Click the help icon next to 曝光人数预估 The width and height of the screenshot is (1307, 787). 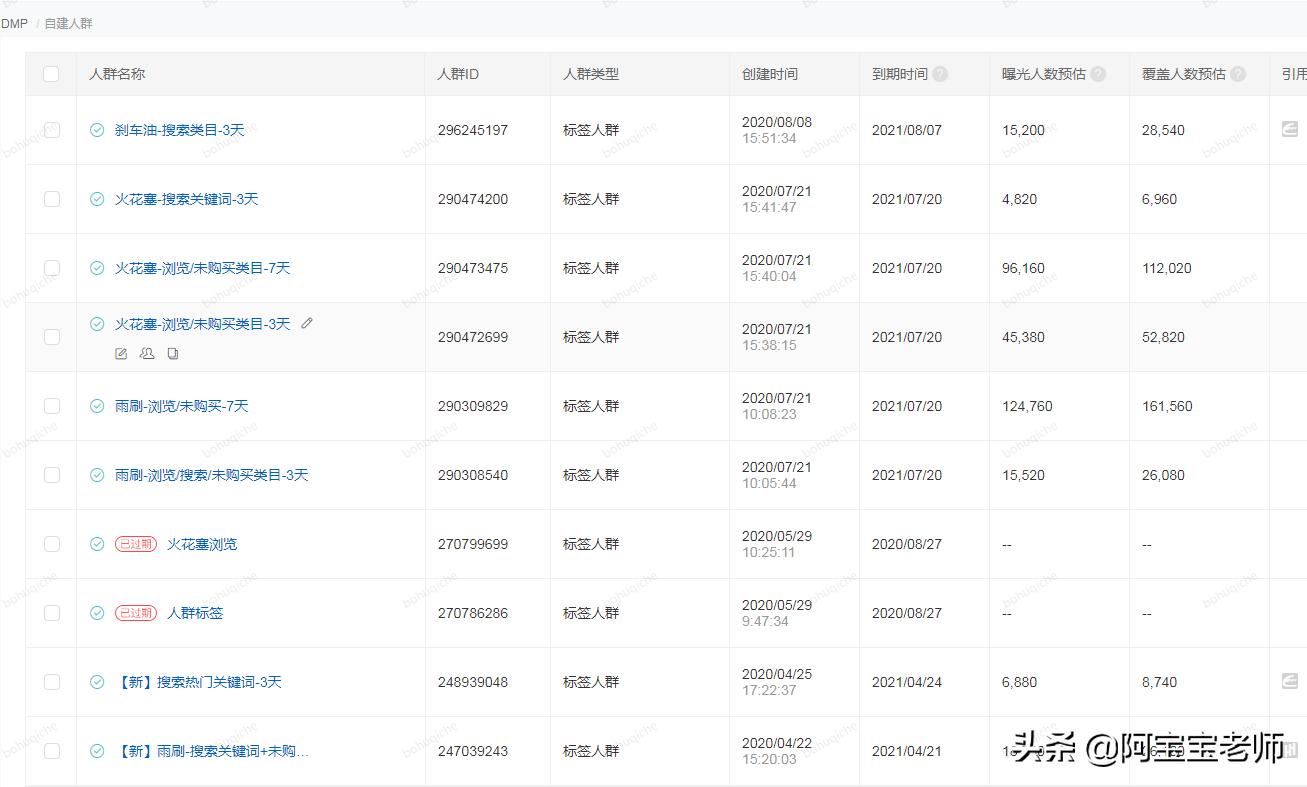coord(1098,74)
